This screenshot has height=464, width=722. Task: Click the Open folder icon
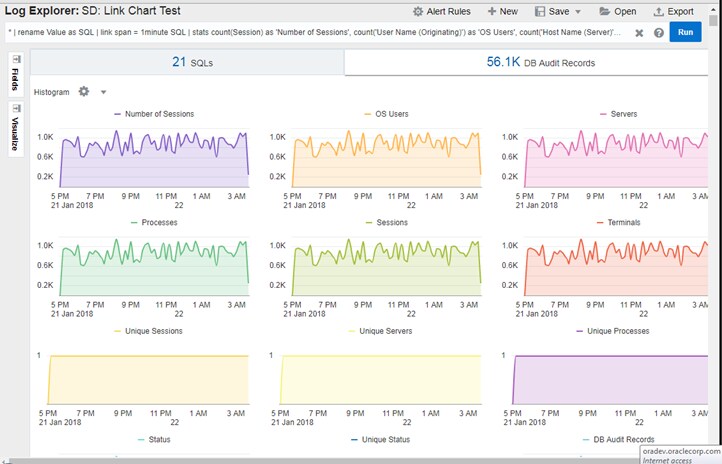pos(605,12)
